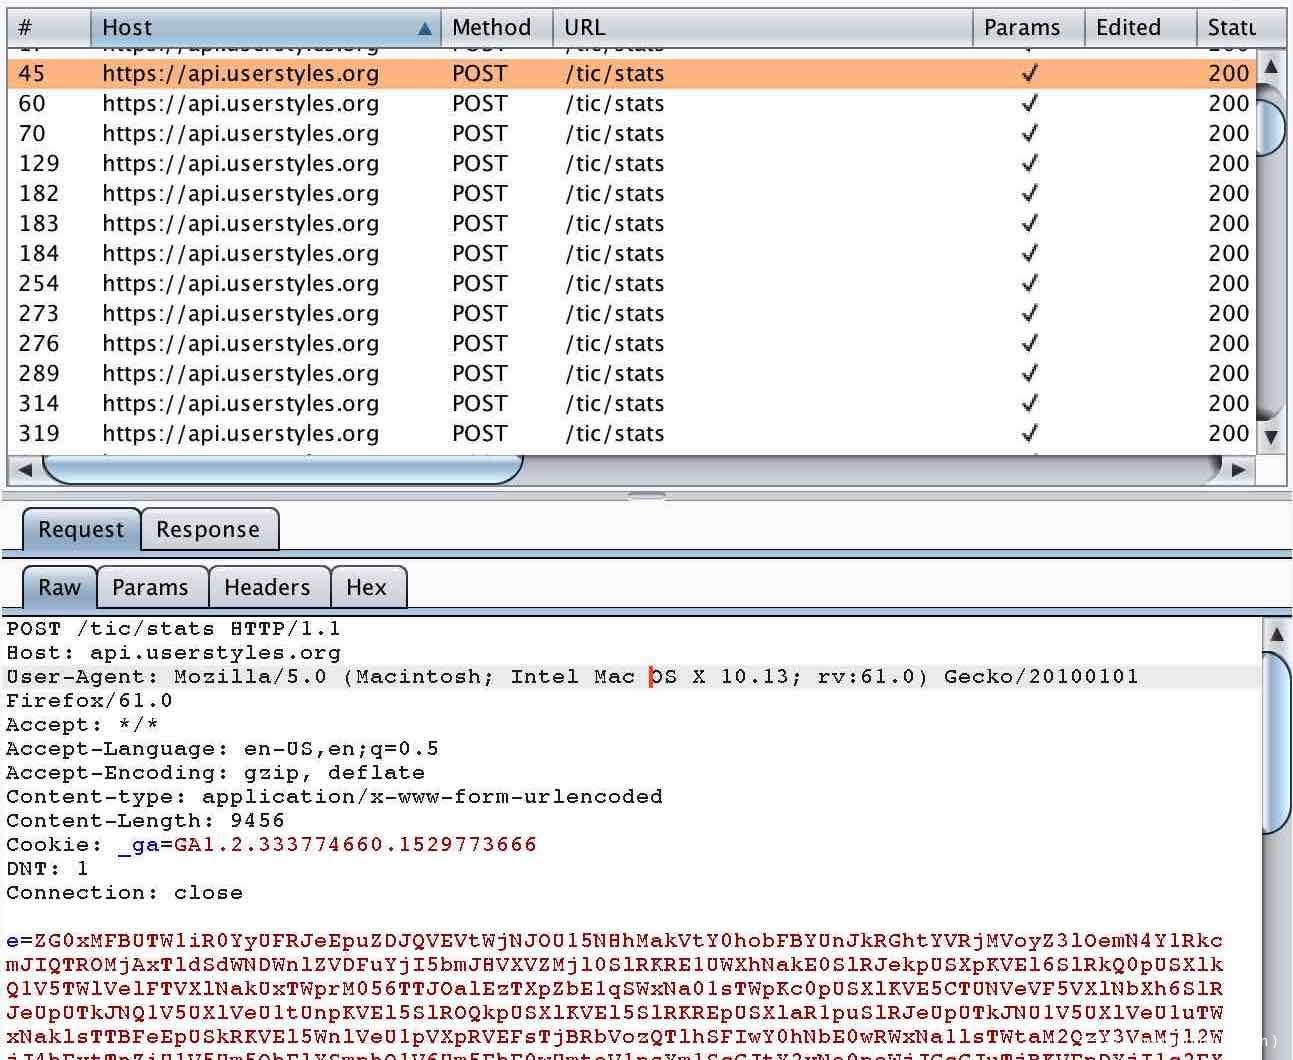Viewport: 1293px width, 1060px height.
Task: Click the horizontal scrollbar right arrow
Action: (x=1238, y=469)
